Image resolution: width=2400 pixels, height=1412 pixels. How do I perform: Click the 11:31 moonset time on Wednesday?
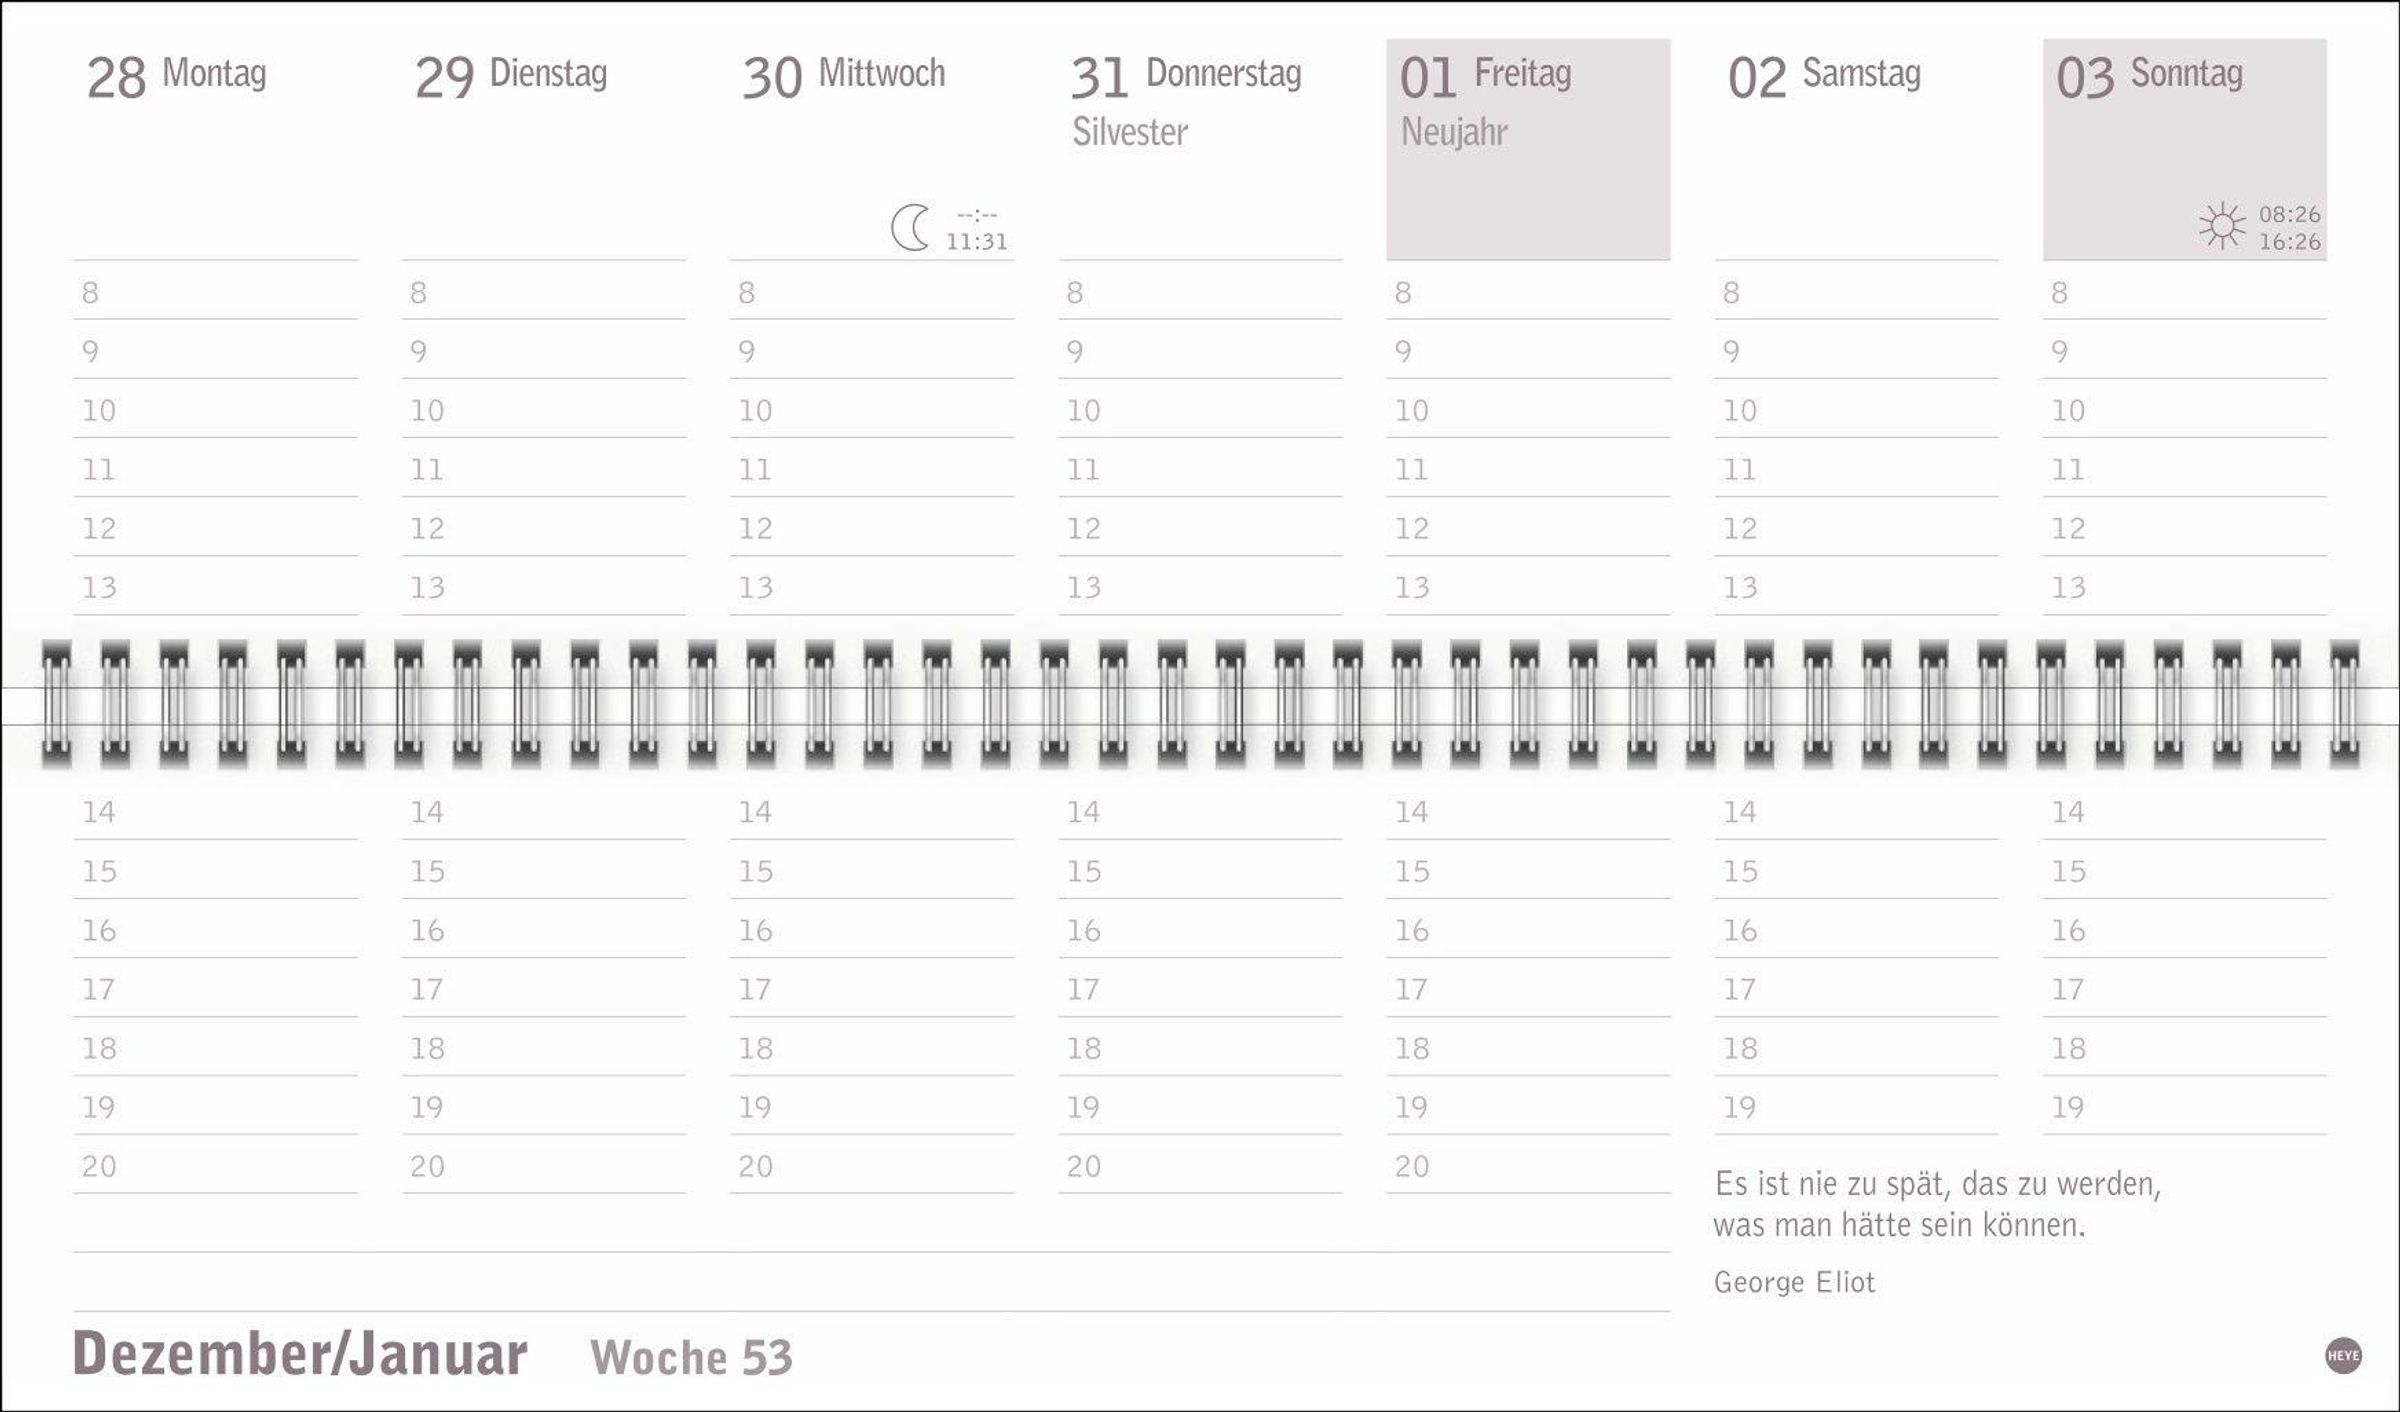[977, 242]
